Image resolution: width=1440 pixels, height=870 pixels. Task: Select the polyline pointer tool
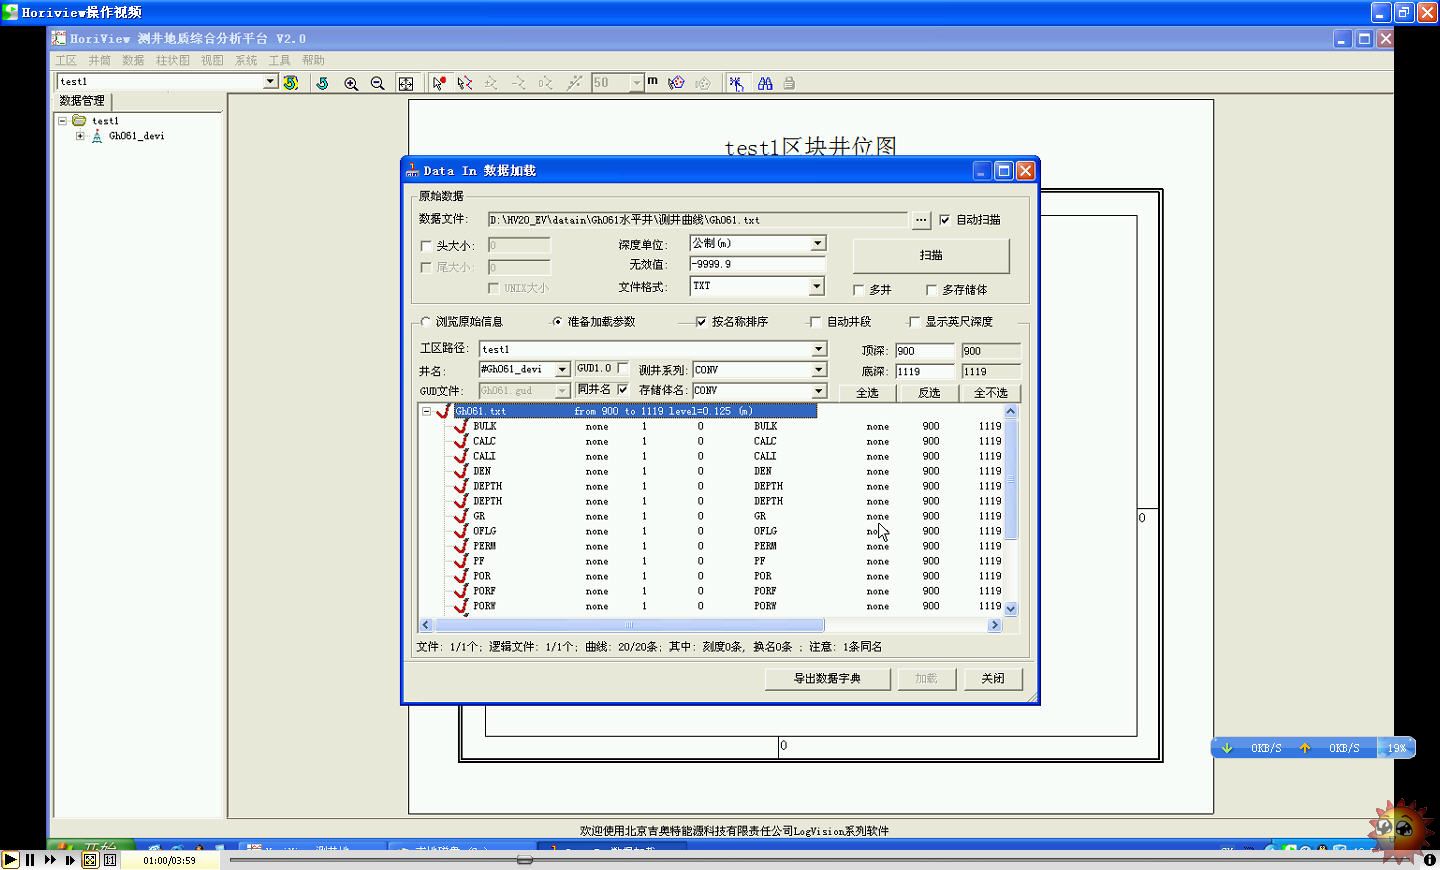[x=465, y=83]
